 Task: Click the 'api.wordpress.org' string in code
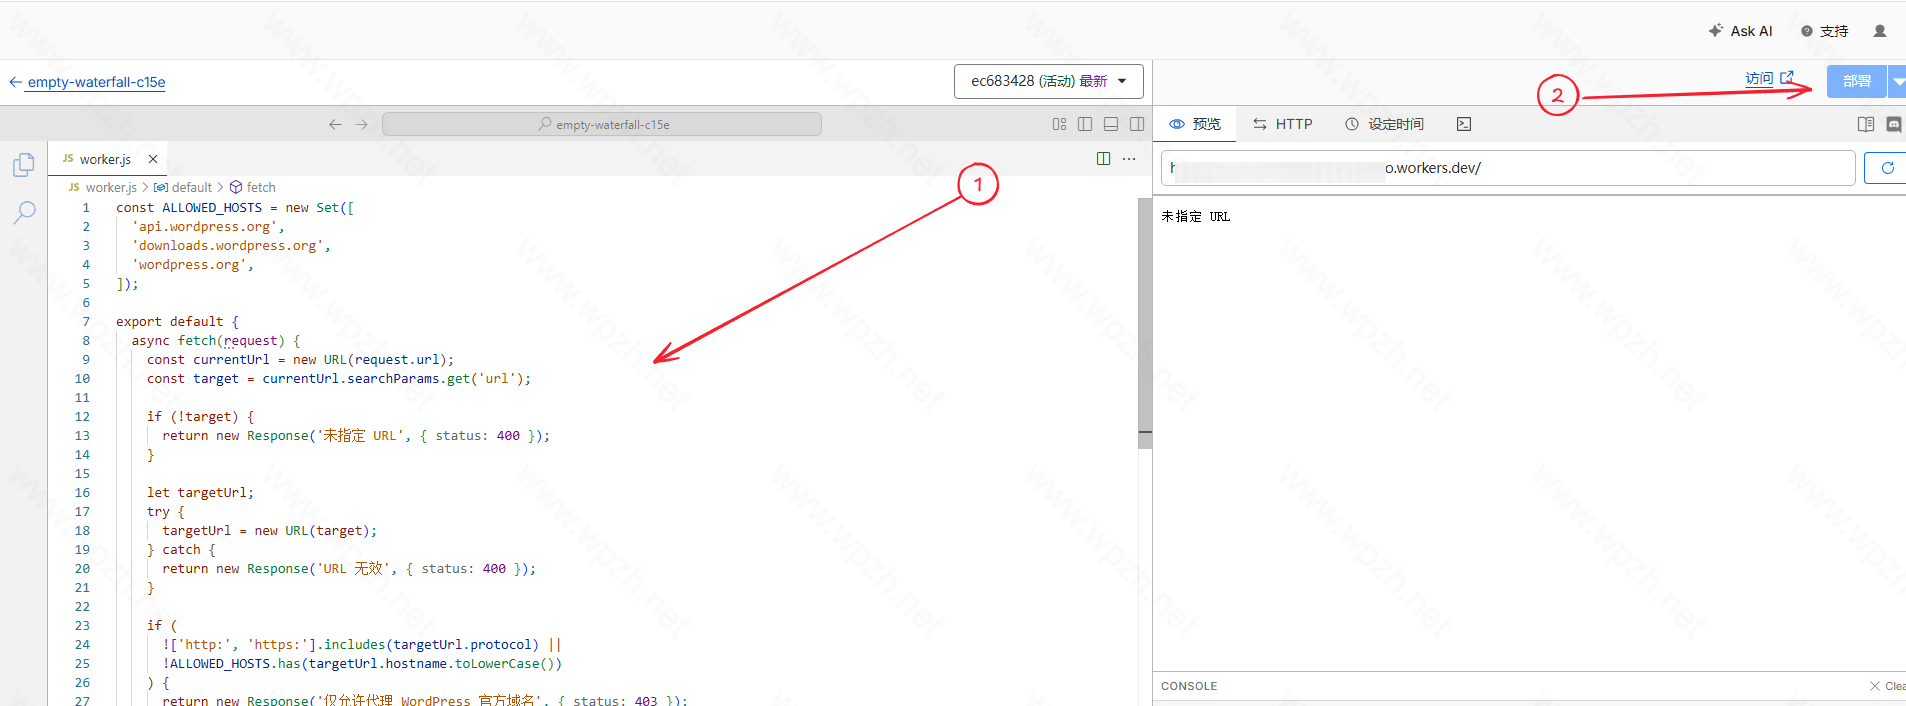pyautogui.click(x=204, y=227)
